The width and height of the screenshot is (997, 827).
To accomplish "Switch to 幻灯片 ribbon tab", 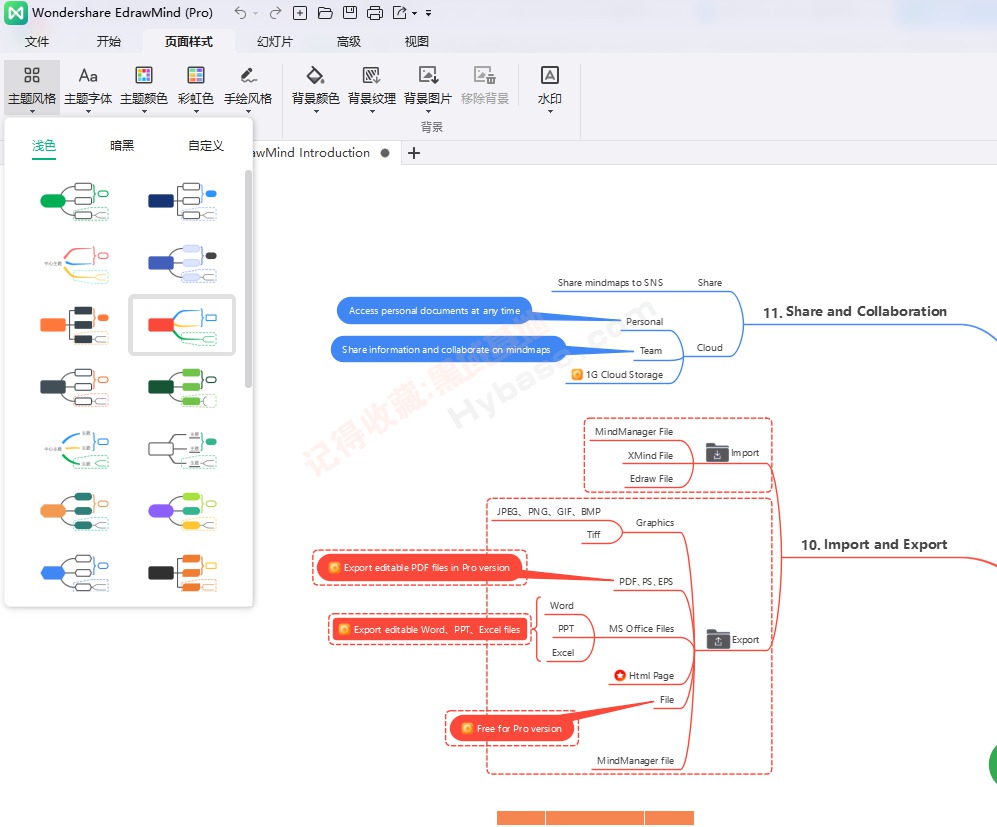I will click(275, 41).
